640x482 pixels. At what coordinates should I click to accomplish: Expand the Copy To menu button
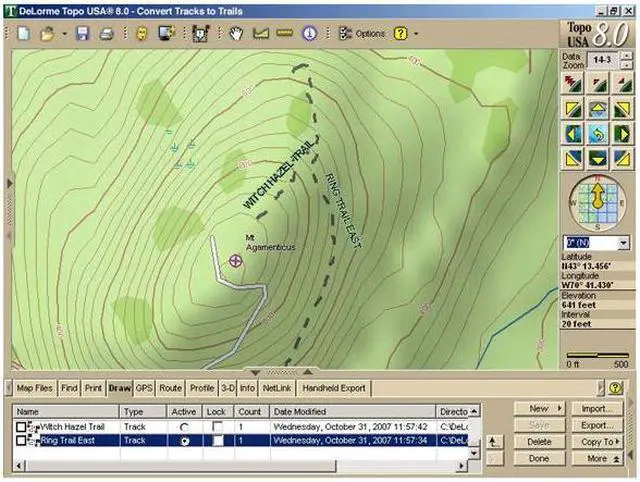tap(598, 441)
